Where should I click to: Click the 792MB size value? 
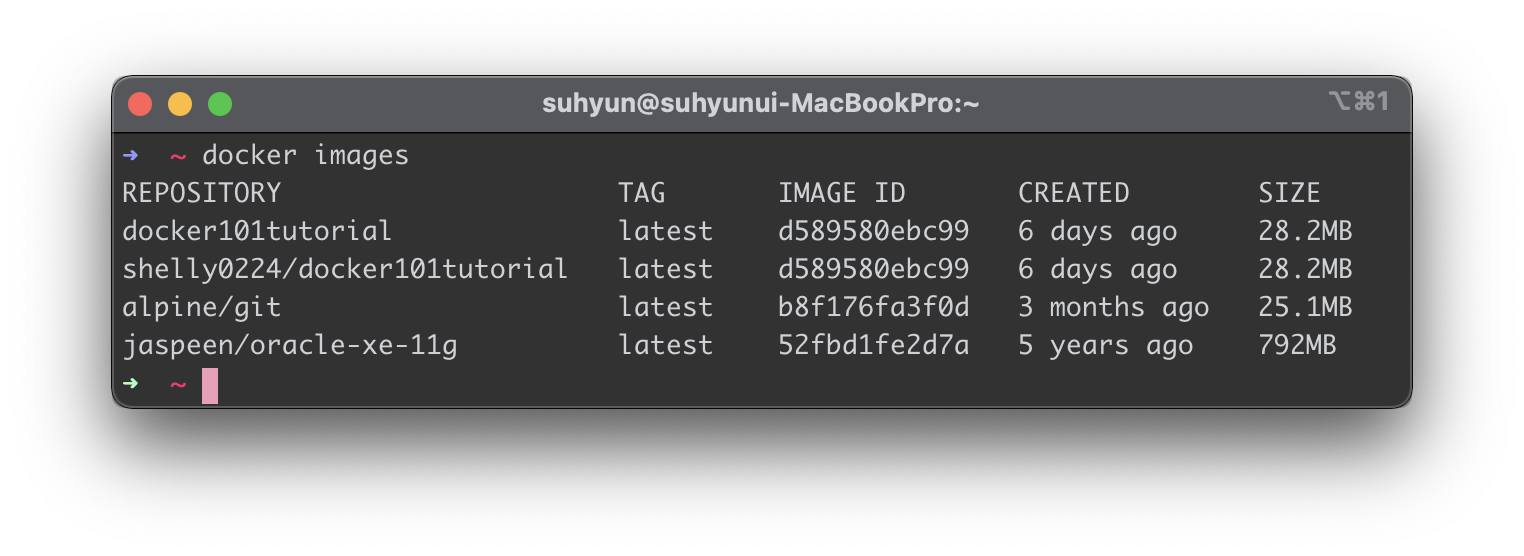[x=1298, y=345]
